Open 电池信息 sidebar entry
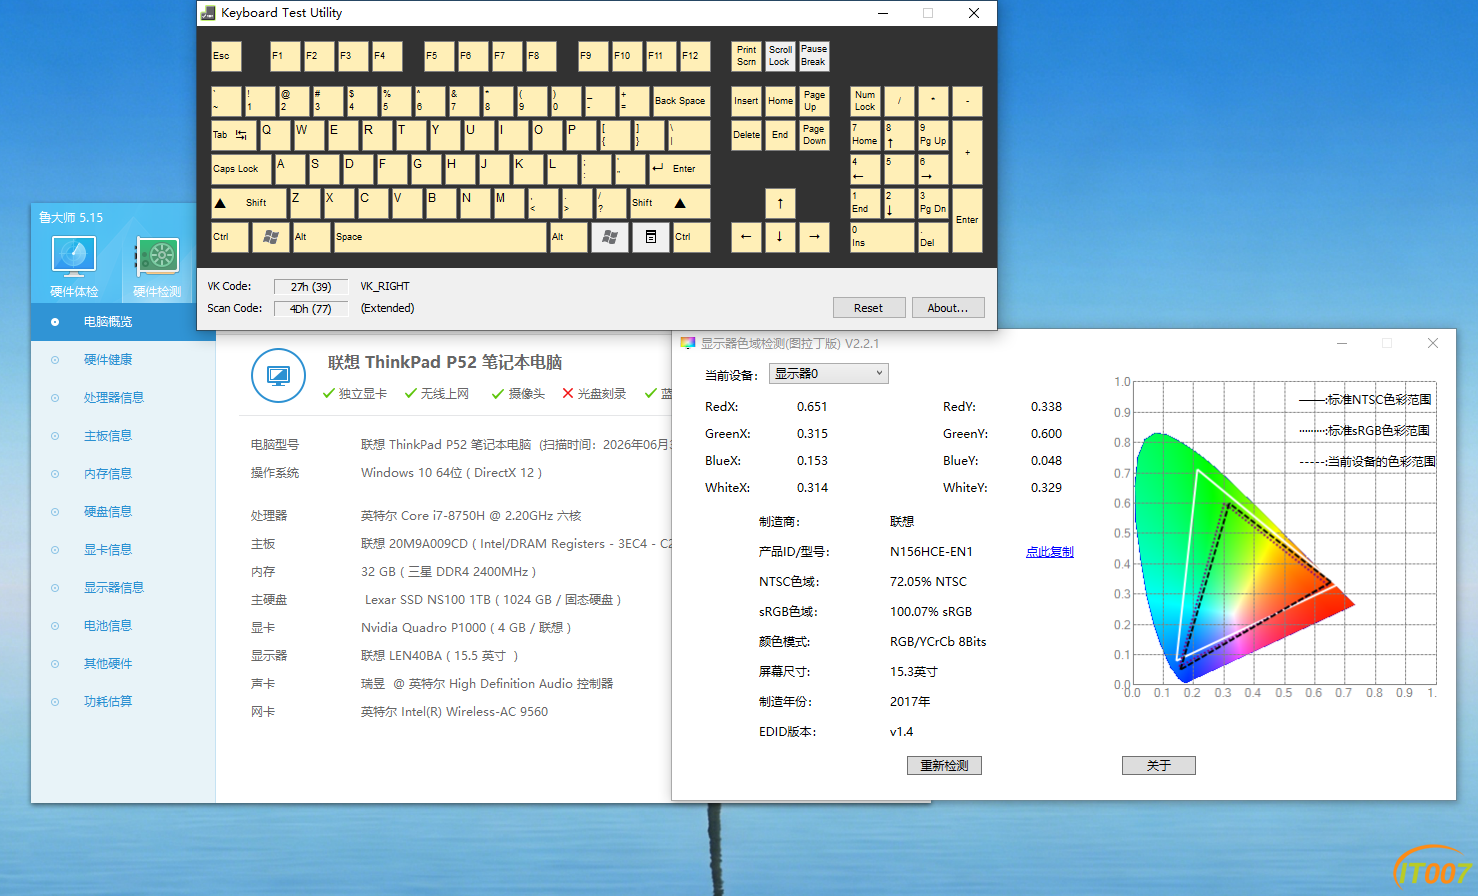This screenshot has height=896, width=1478. point(108,626)
